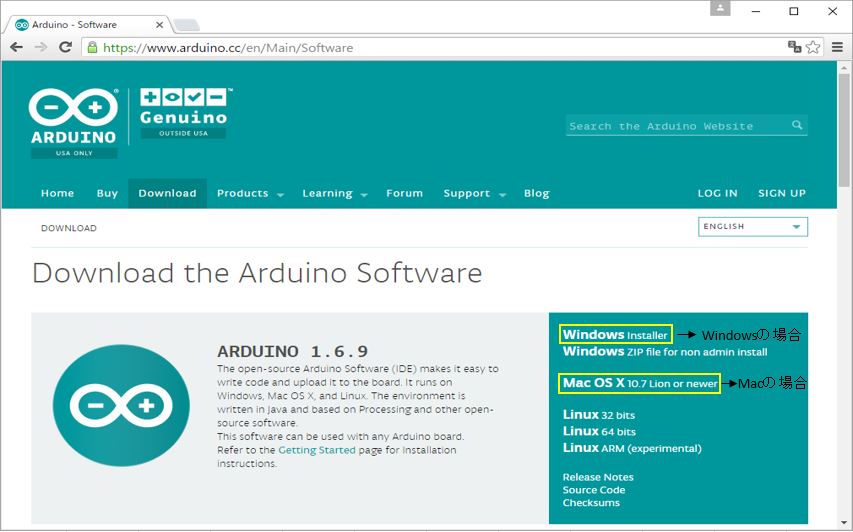Close the Arduino - Software tab

pyautogui.click(x=159, y=24)
